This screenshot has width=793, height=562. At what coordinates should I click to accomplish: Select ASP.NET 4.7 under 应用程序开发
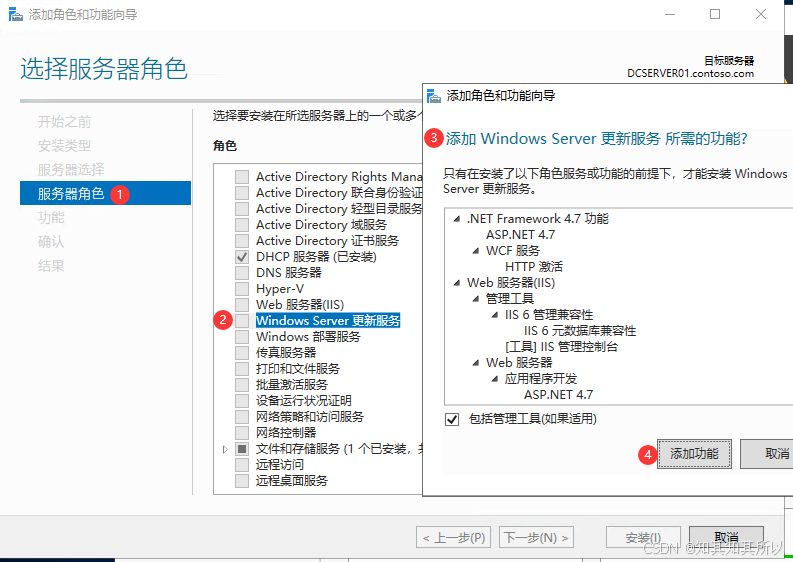(x=558, y=395)
